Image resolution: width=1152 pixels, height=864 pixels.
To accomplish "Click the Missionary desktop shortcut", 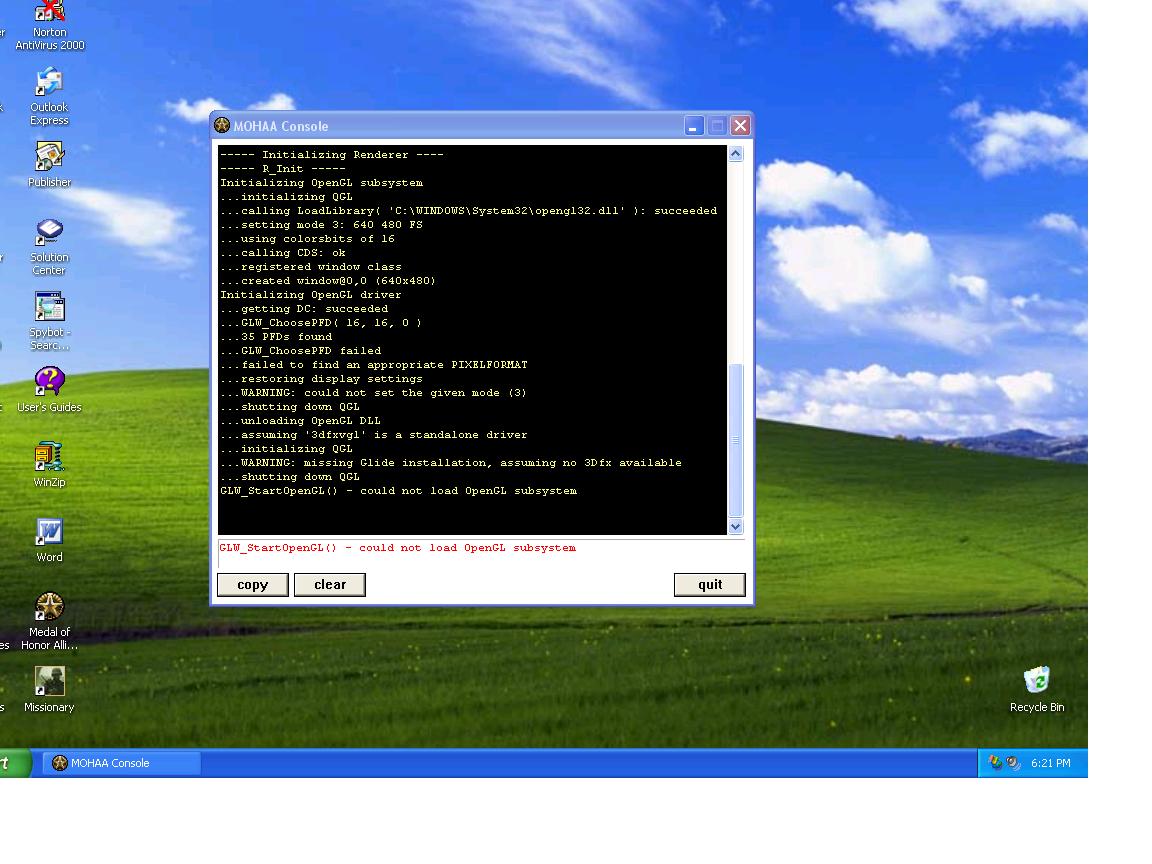I will (x=49, y=689).
